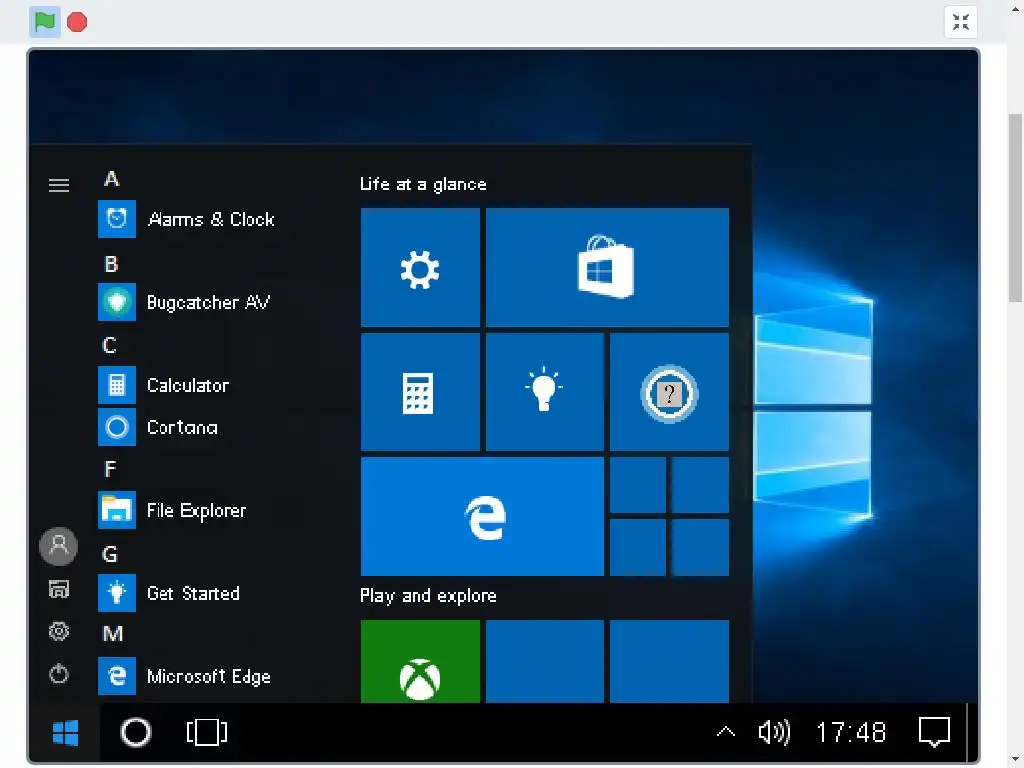Jump to letter A header
Image resolution: width=1024 pixels, height=768 pixels.
pos(111,179)
